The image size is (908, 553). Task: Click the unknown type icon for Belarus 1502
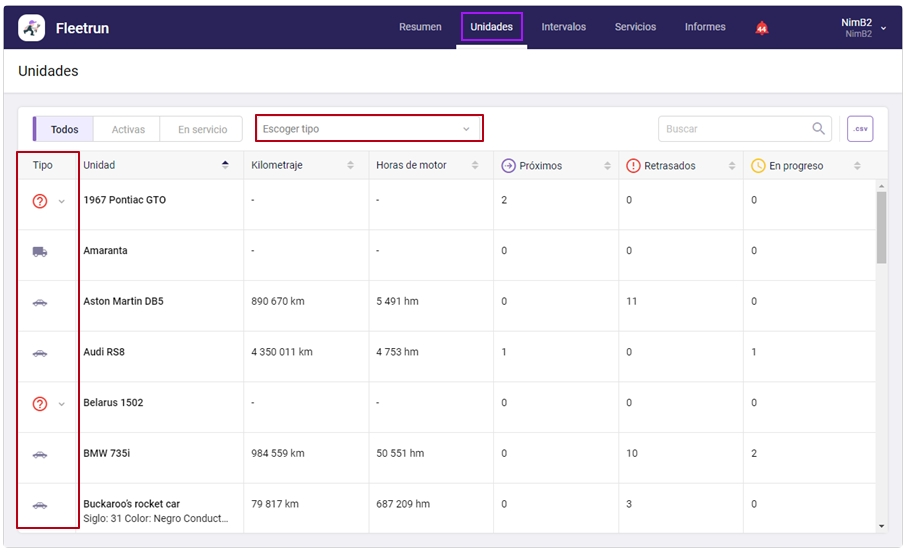(x=39, y=404)
